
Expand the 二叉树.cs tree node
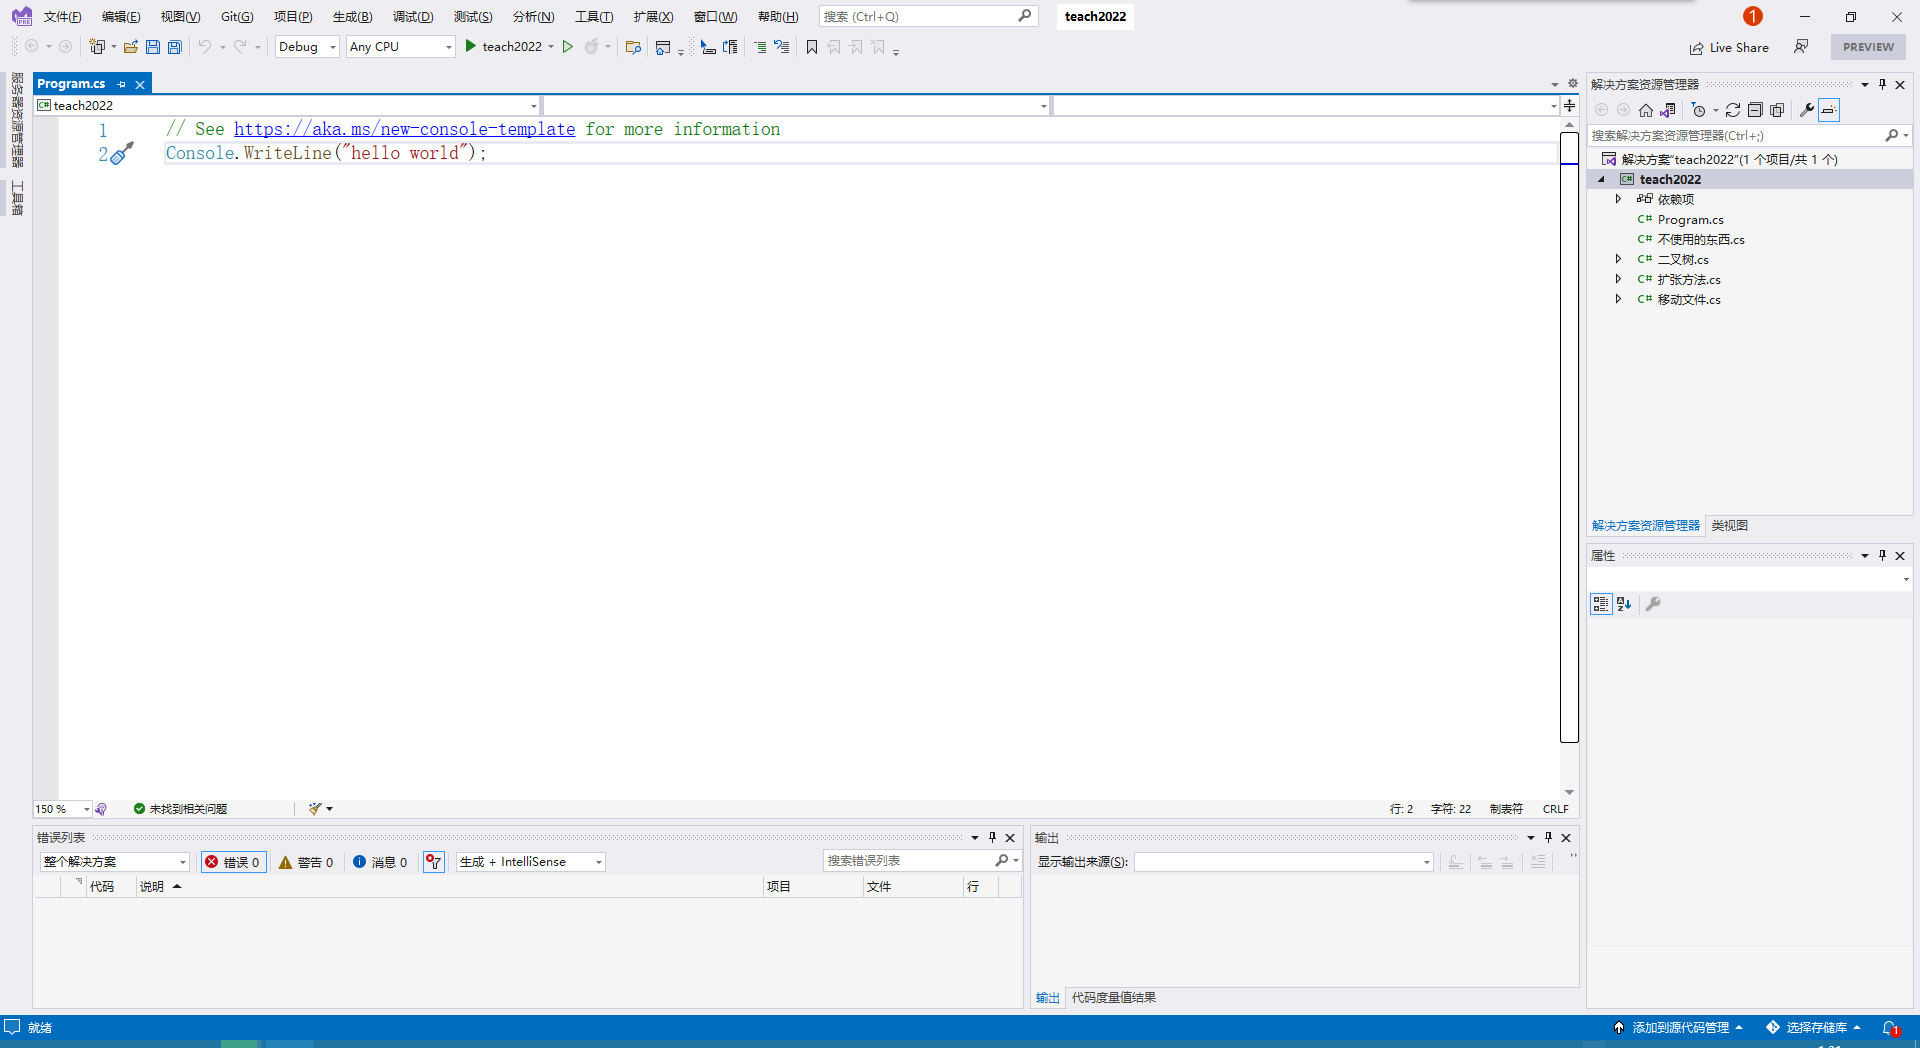(x=1618, y=259)
